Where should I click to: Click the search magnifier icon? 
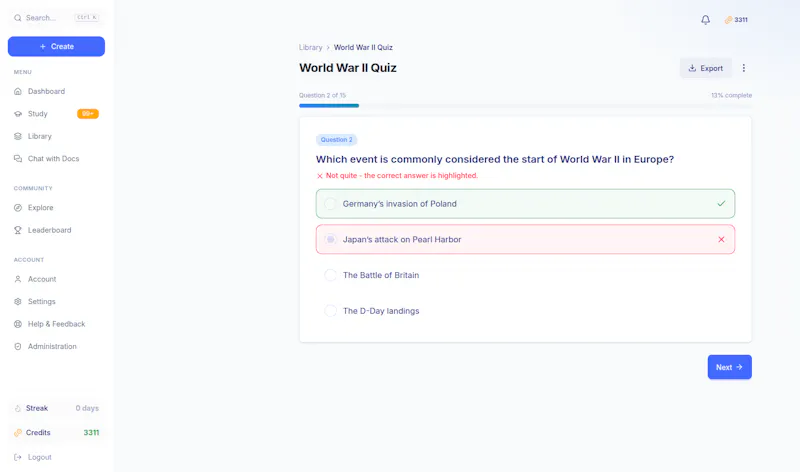18,18
